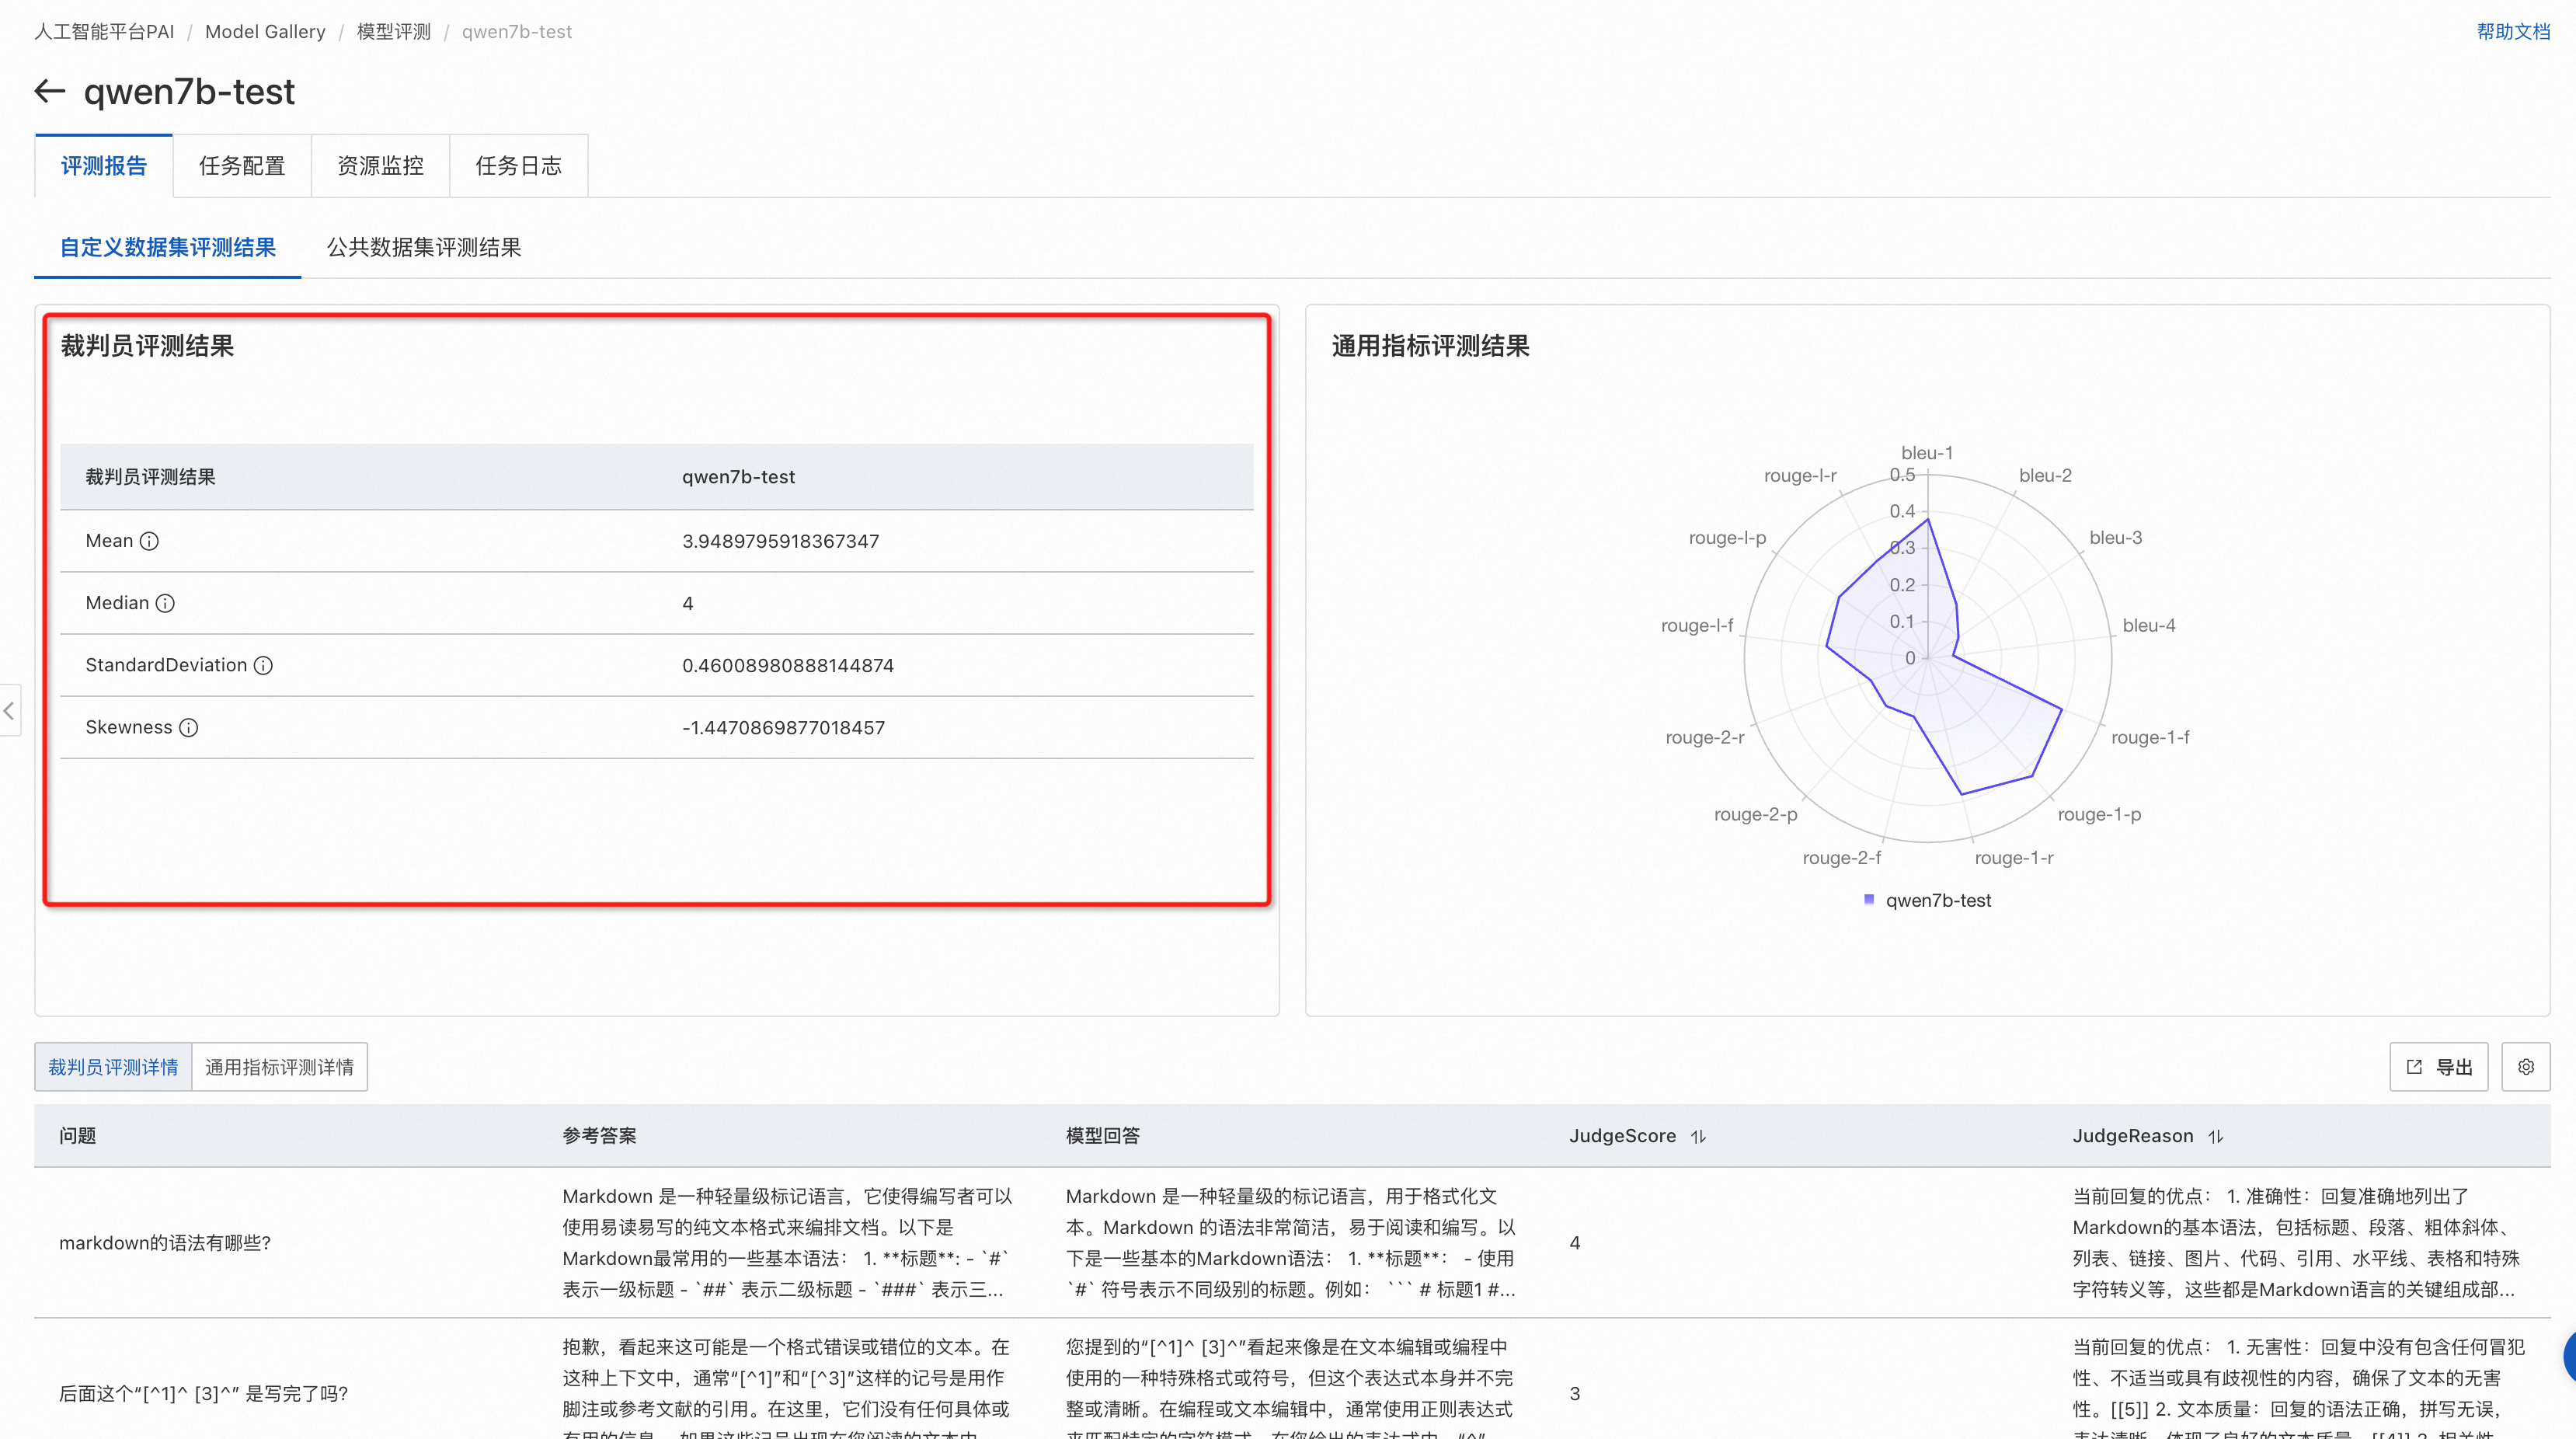This screenshot has height=1439, width=2576.
Task: Click the 通用指标评测结果 panel title
Action: [1430, 346]
